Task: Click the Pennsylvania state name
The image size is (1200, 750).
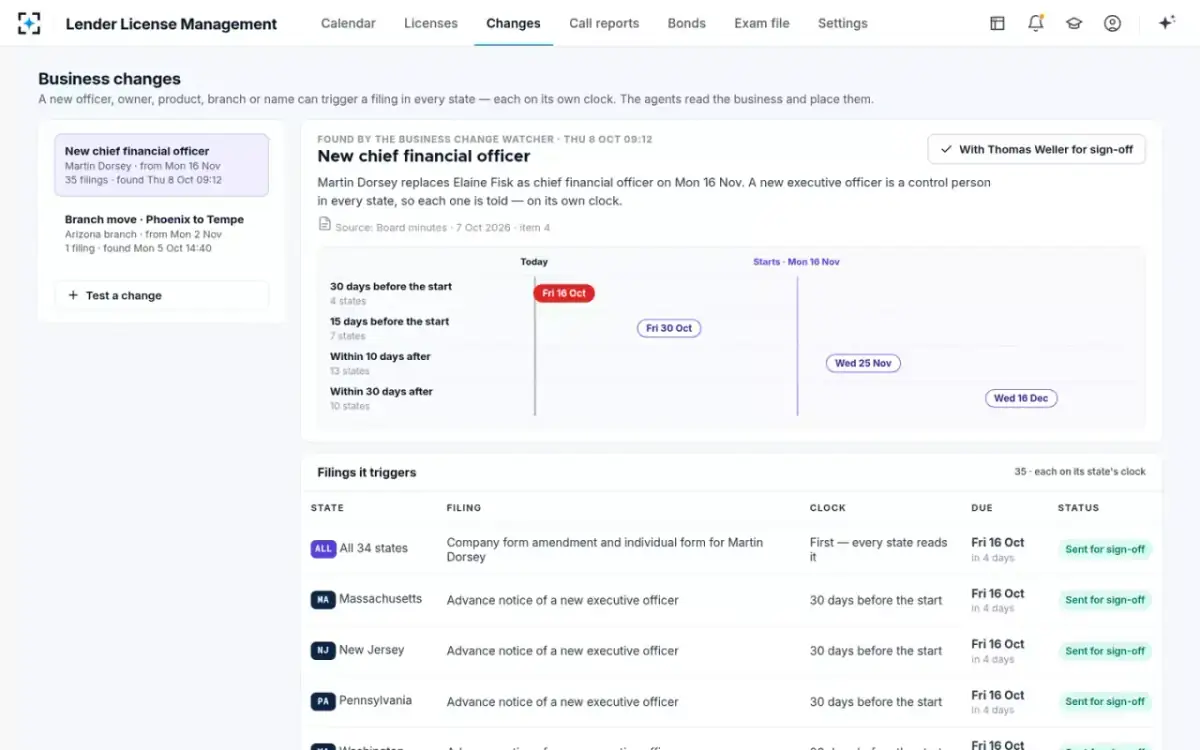Action: [x=376, y=701]
